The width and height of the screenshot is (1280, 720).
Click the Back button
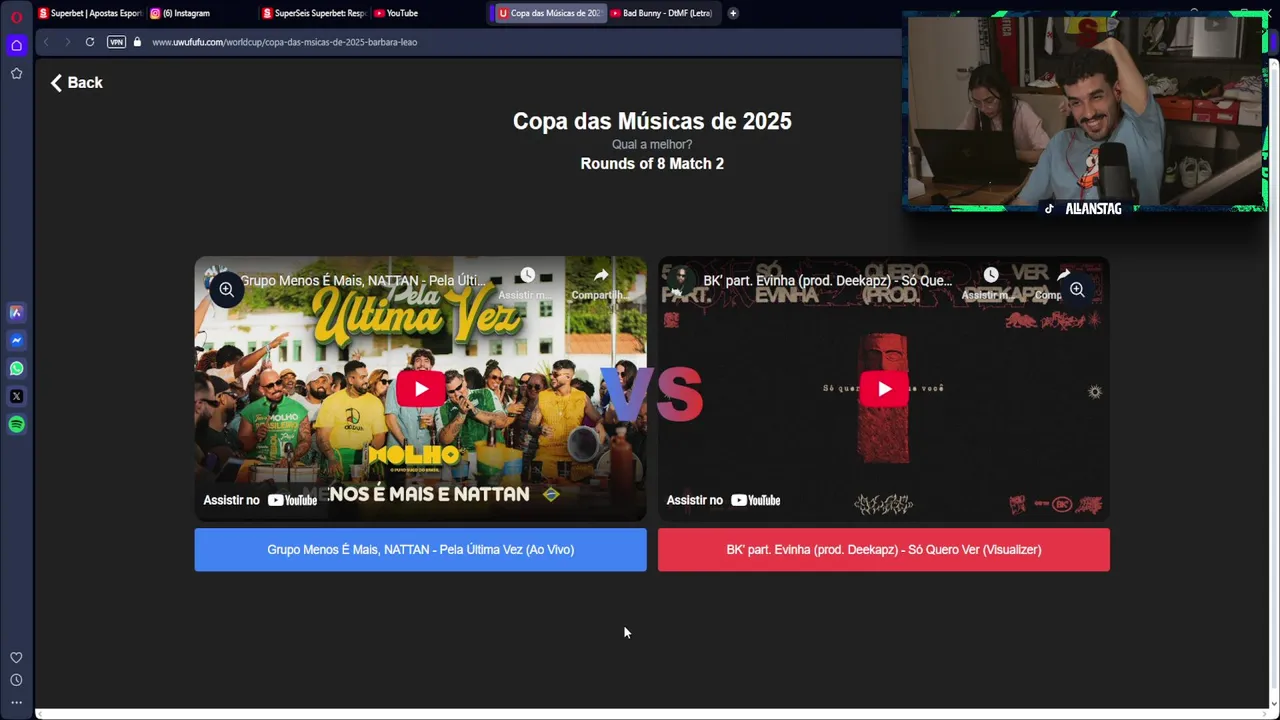[77, 83]
